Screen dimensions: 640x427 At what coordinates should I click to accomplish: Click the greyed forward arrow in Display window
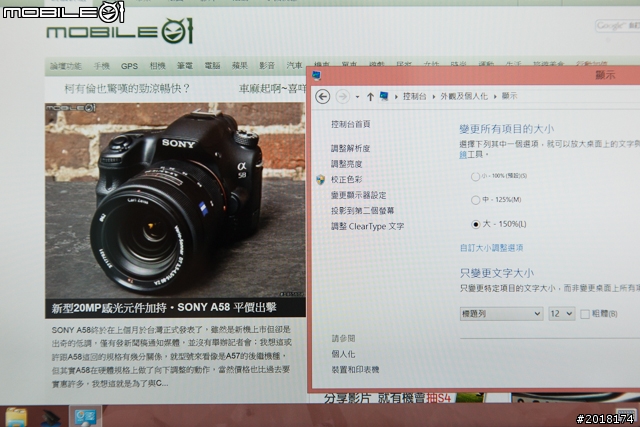coord(342,97)
